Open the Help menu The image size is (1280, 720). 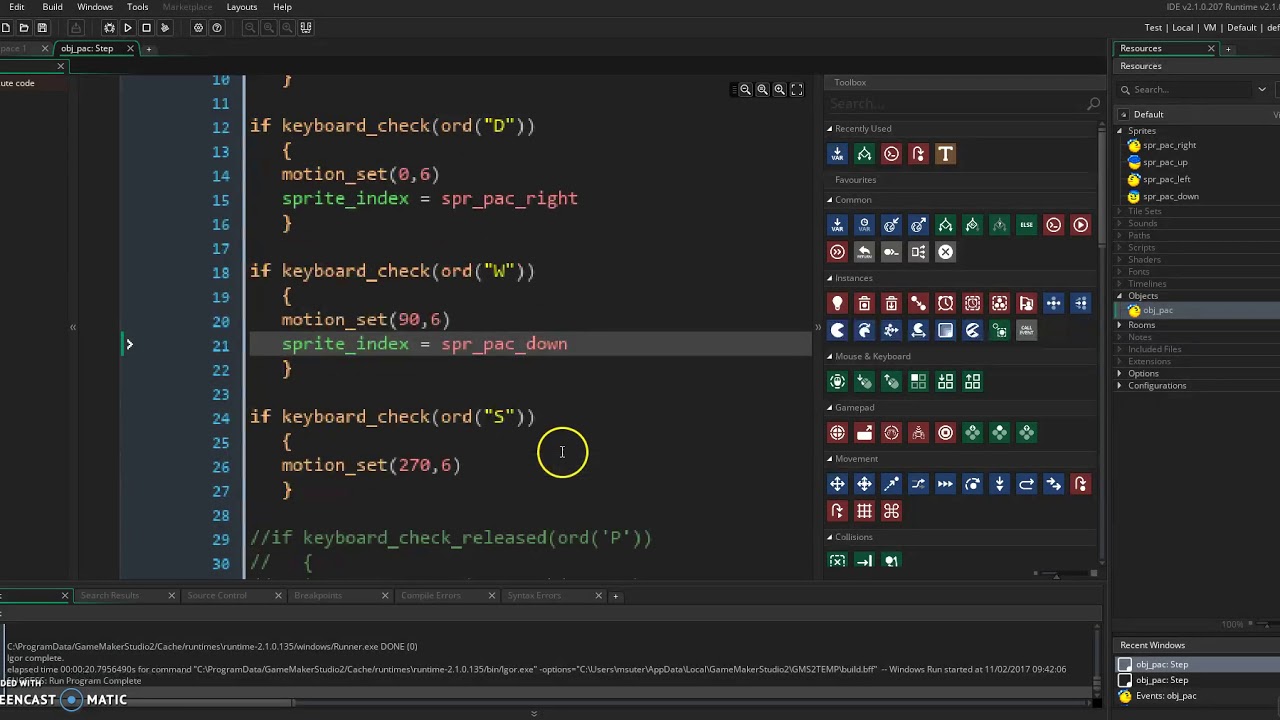tap(282, 7)
